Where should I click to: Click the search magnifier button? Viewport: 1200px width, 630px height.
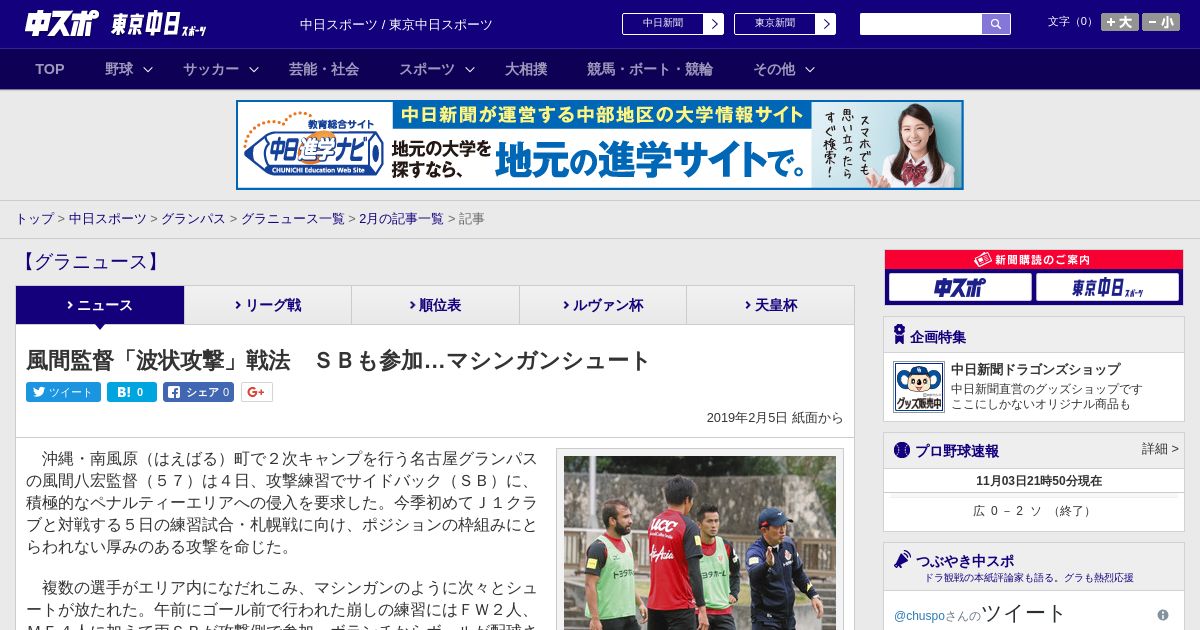[x=996, y=24]
